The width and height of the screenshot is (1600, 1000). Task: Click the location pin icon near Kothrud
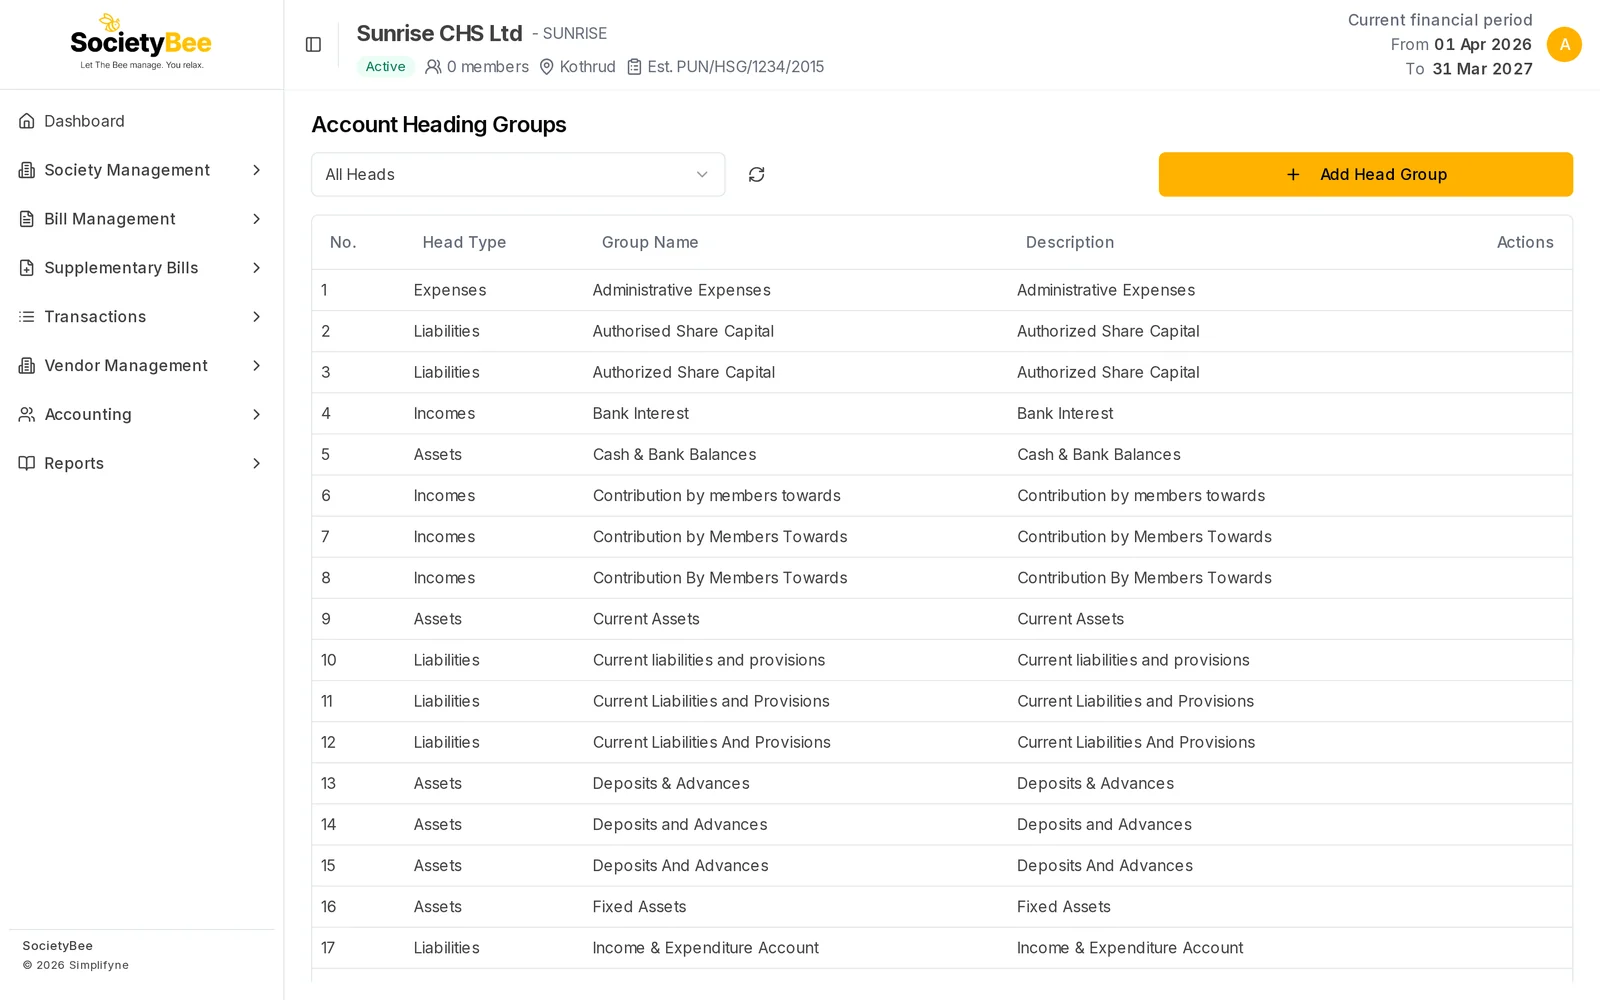547,67
